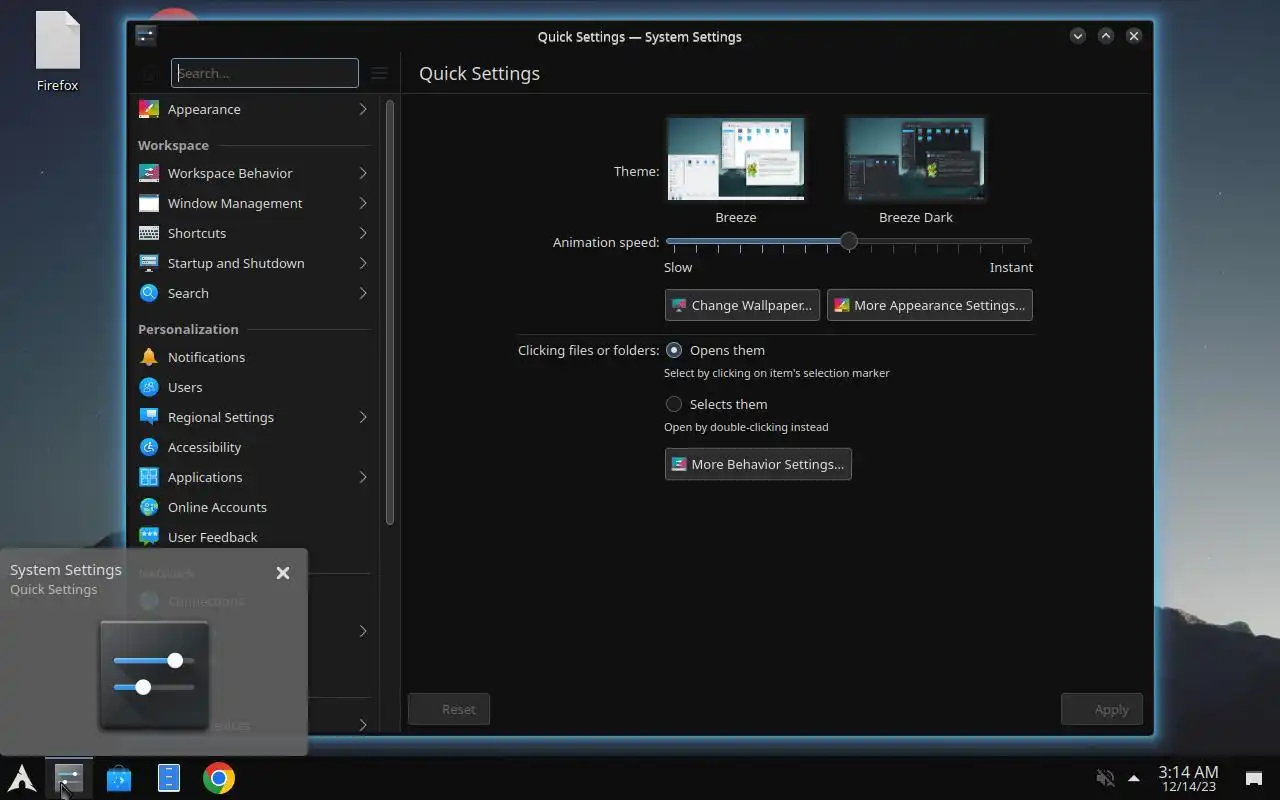The height and width of the screenshot is (800, 1280).
Task: Show hidden system tray icons arrow
Action: [1133, 778]
